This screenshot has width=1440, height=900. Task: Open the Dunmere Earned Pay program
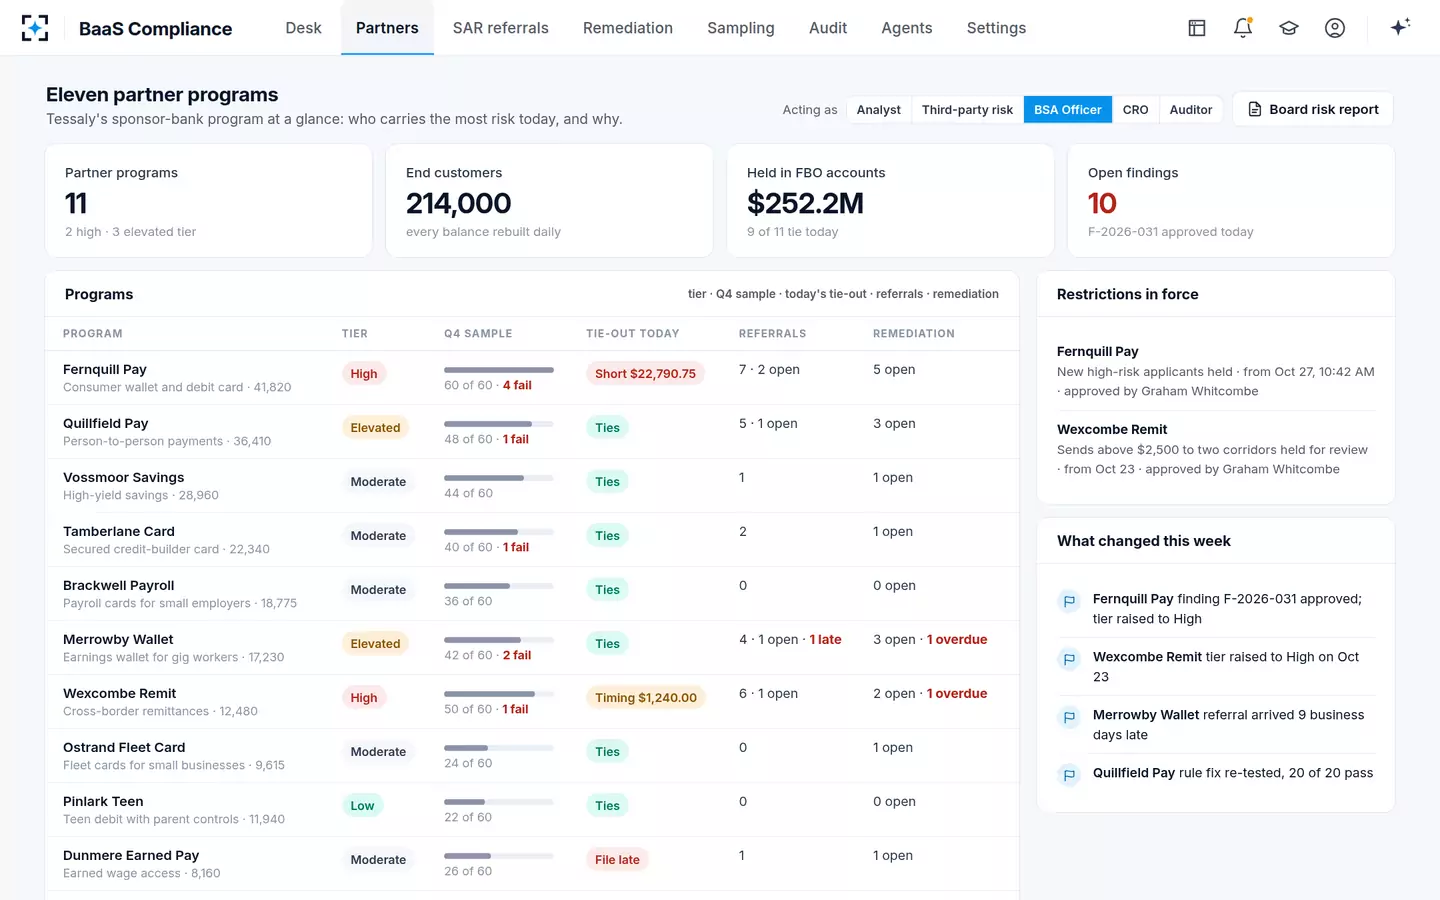532,864
